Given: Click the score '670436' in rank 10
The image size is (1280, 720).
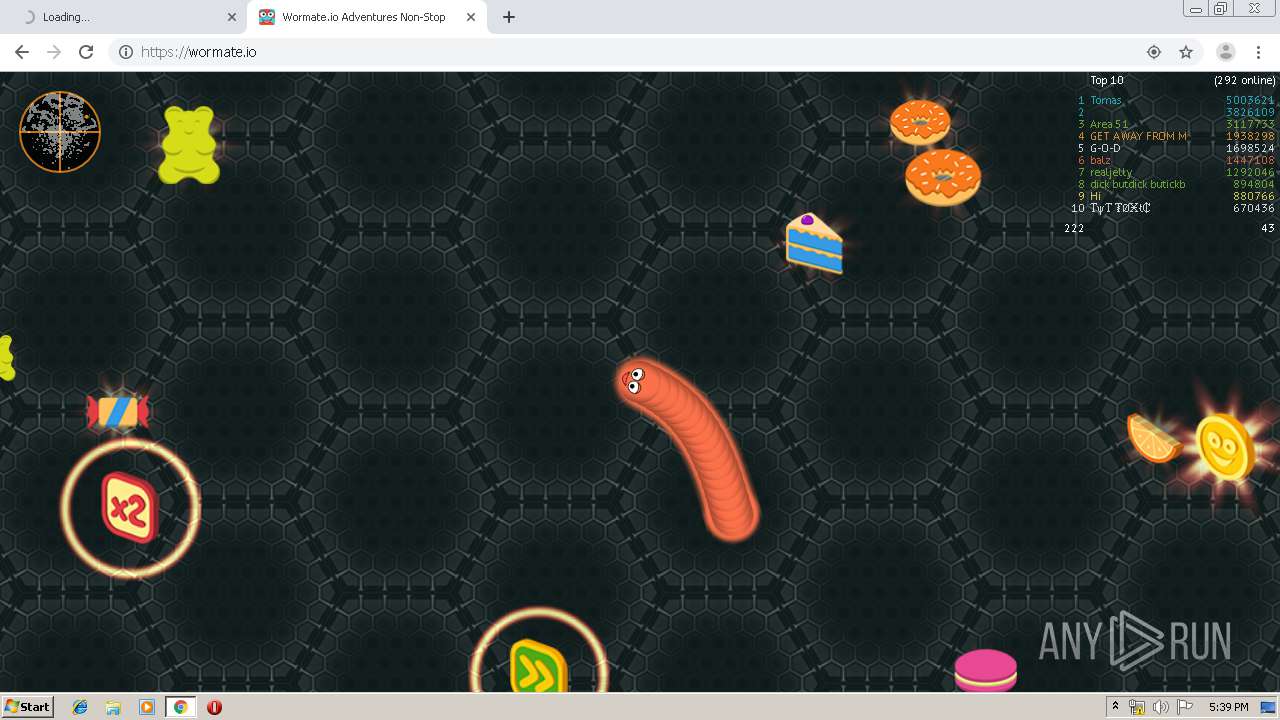Looking at the screenshot, I should [x=1254, y=208].
